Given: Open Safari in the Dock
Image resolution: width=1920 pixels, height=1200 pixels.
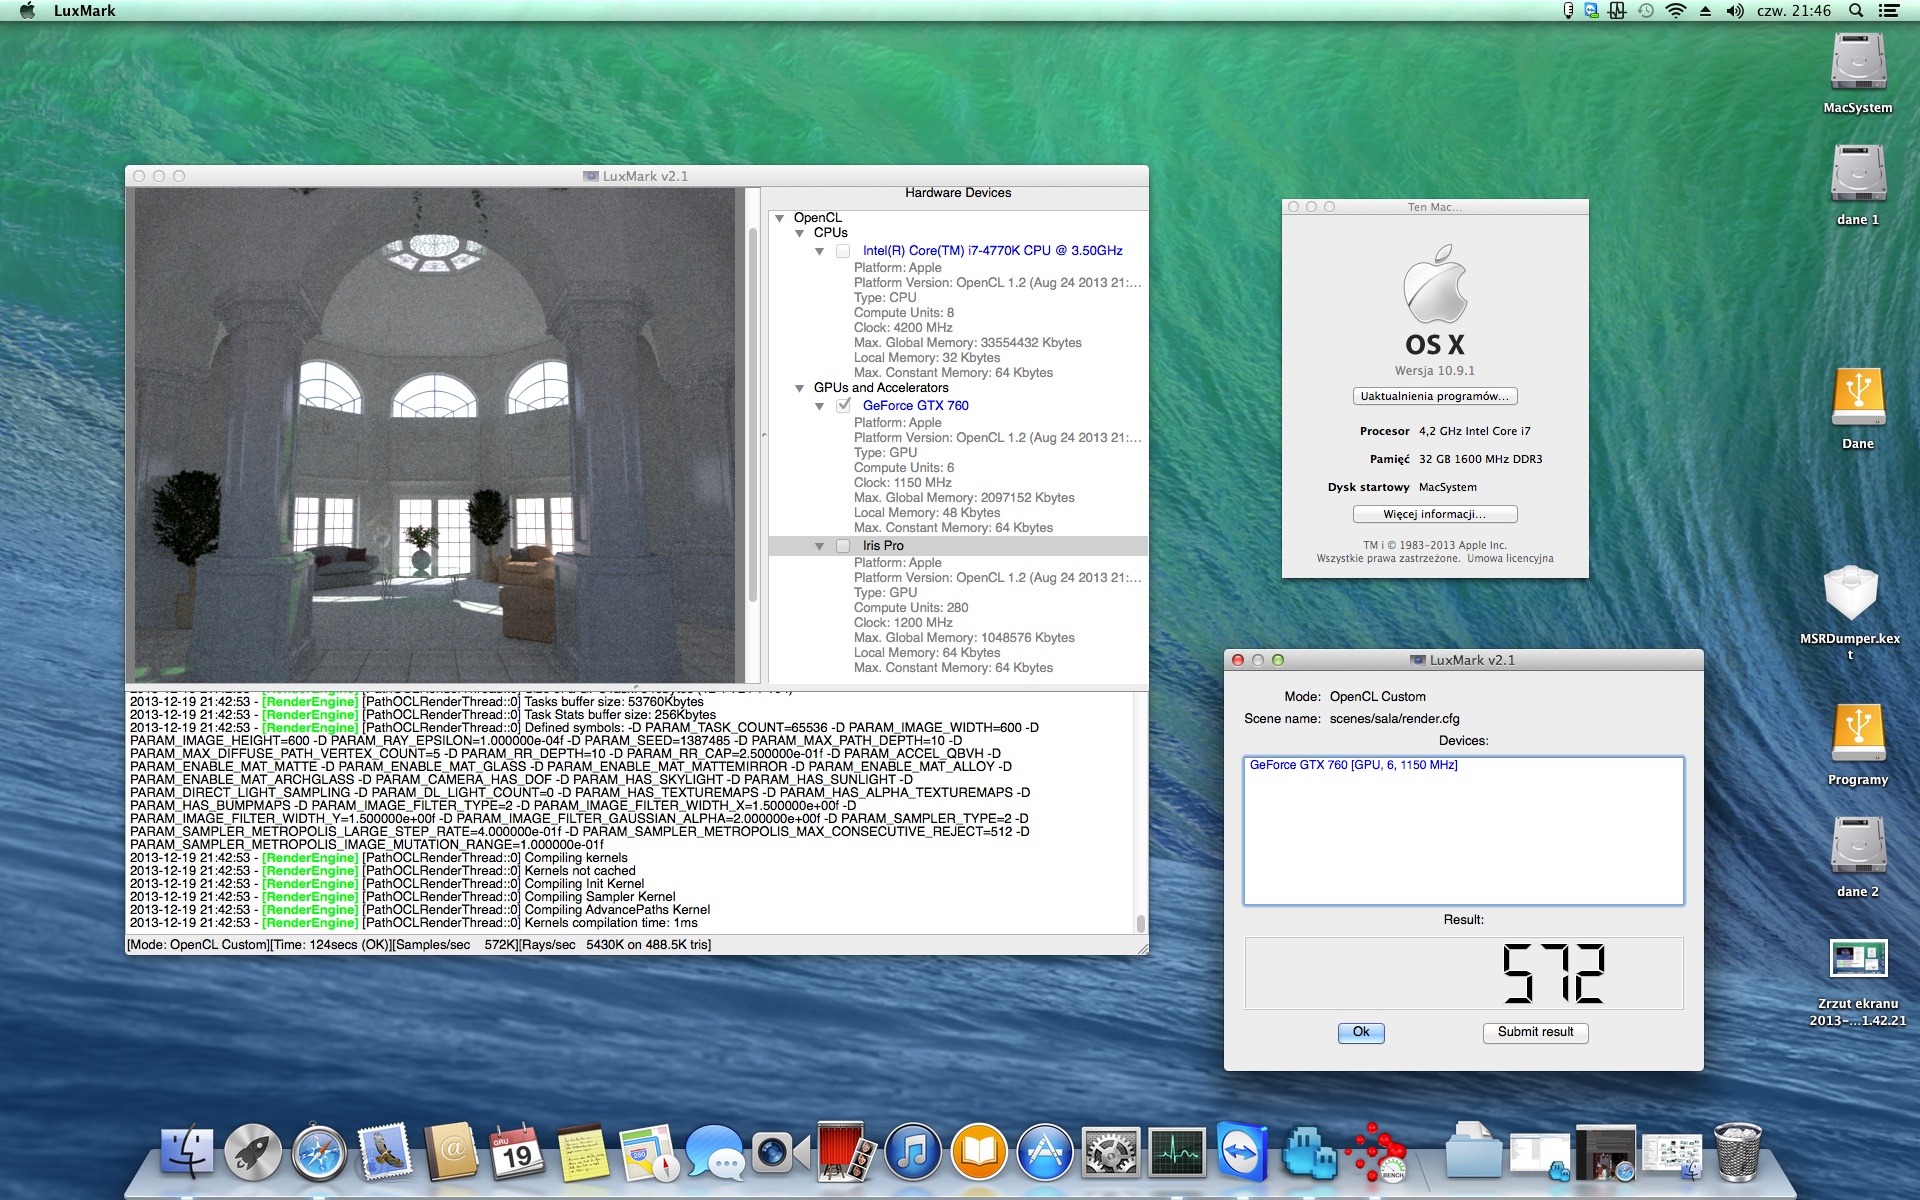Looking at the screenshot, I should 319,1152.
